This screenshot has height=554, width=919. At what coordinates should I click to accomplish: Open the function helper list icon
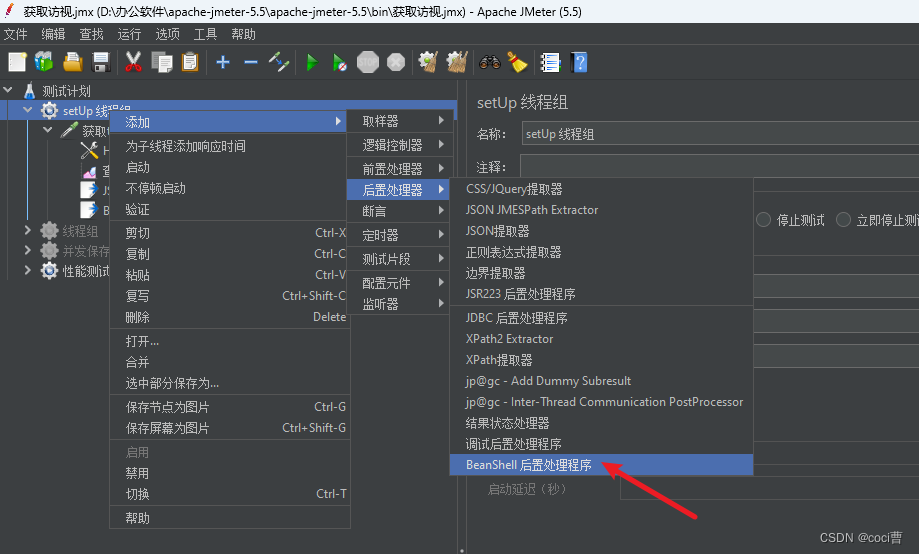[550, 62]
